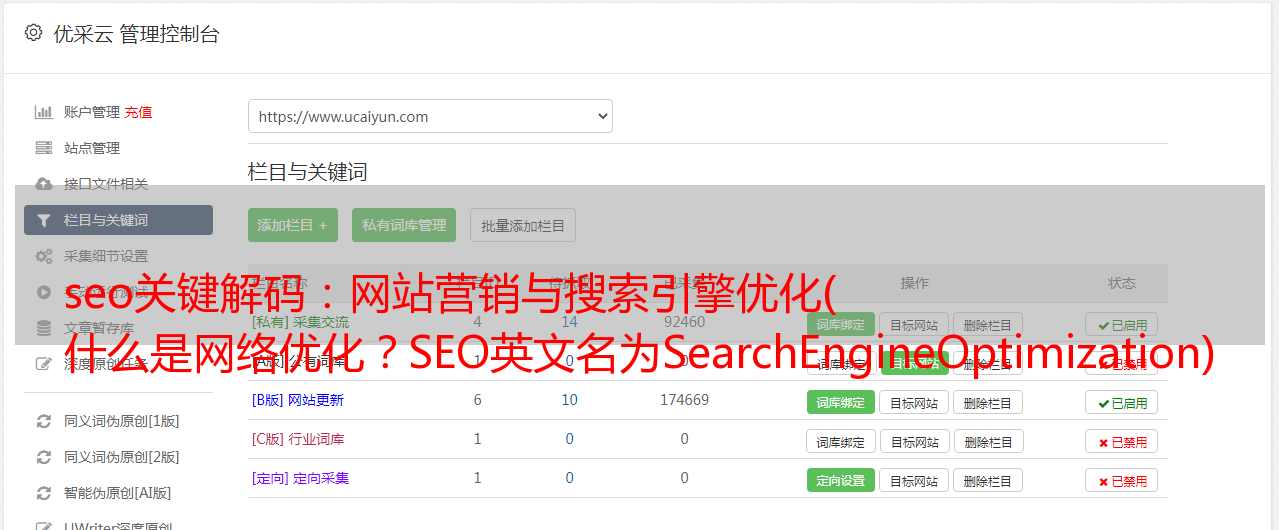Click the 优采云 管理控制台 title
The height and width of the screenshot is (530, 1279).
click(136, 33)
